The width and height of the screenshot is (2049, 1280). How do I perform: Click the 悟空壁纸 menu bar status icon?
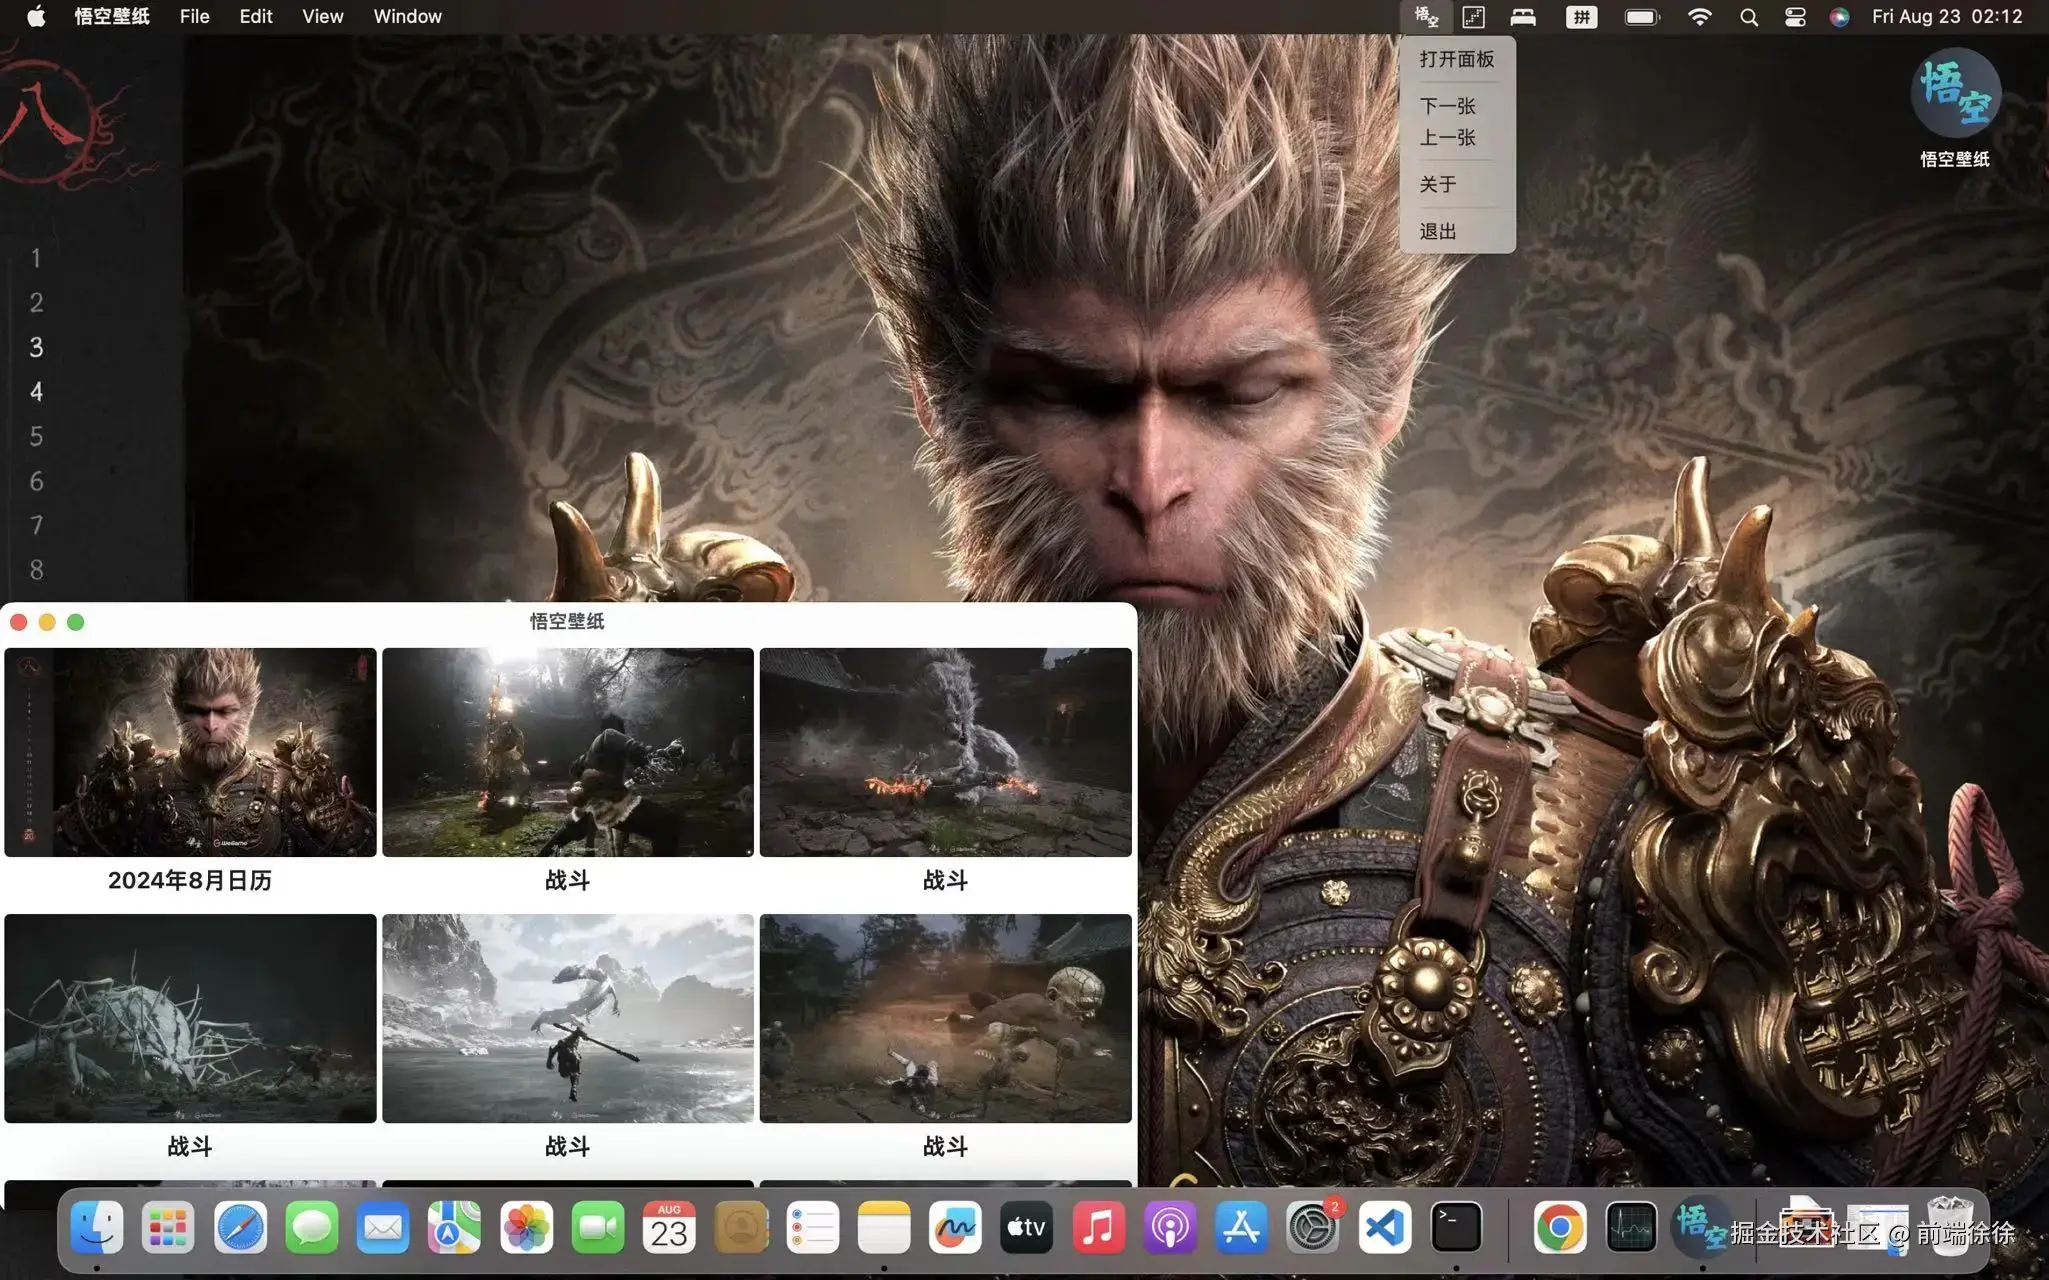click(1426, 17)
